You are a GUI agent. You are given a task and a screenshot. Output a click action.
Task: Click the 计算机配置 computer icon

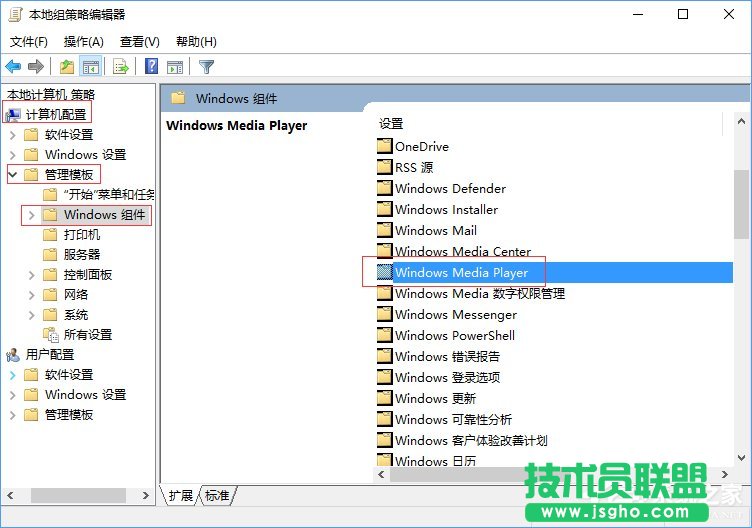pyautogui.click(x=13, y=115)
